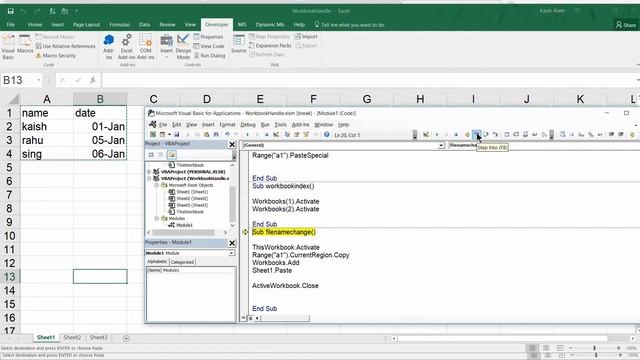Collapse the Modules folder
The image size is (640, 360).
pyautogui.click(x=156, y=219)
